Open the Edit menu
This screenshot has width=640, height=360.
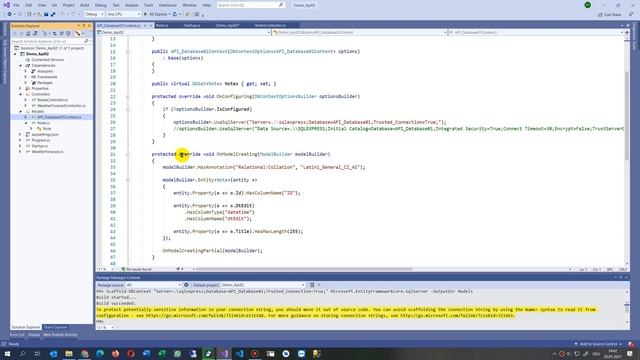pos(29,5)
